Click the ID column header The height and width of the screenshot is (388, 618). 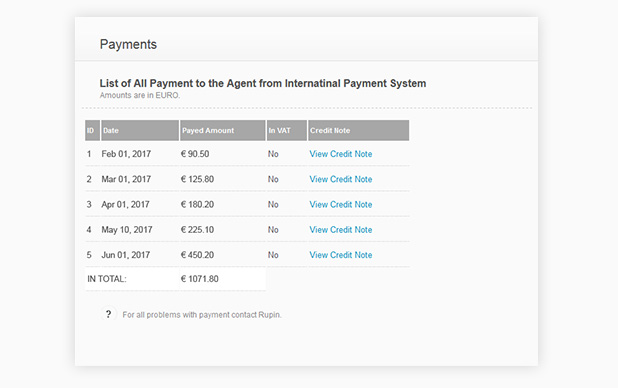pos(92,131)
